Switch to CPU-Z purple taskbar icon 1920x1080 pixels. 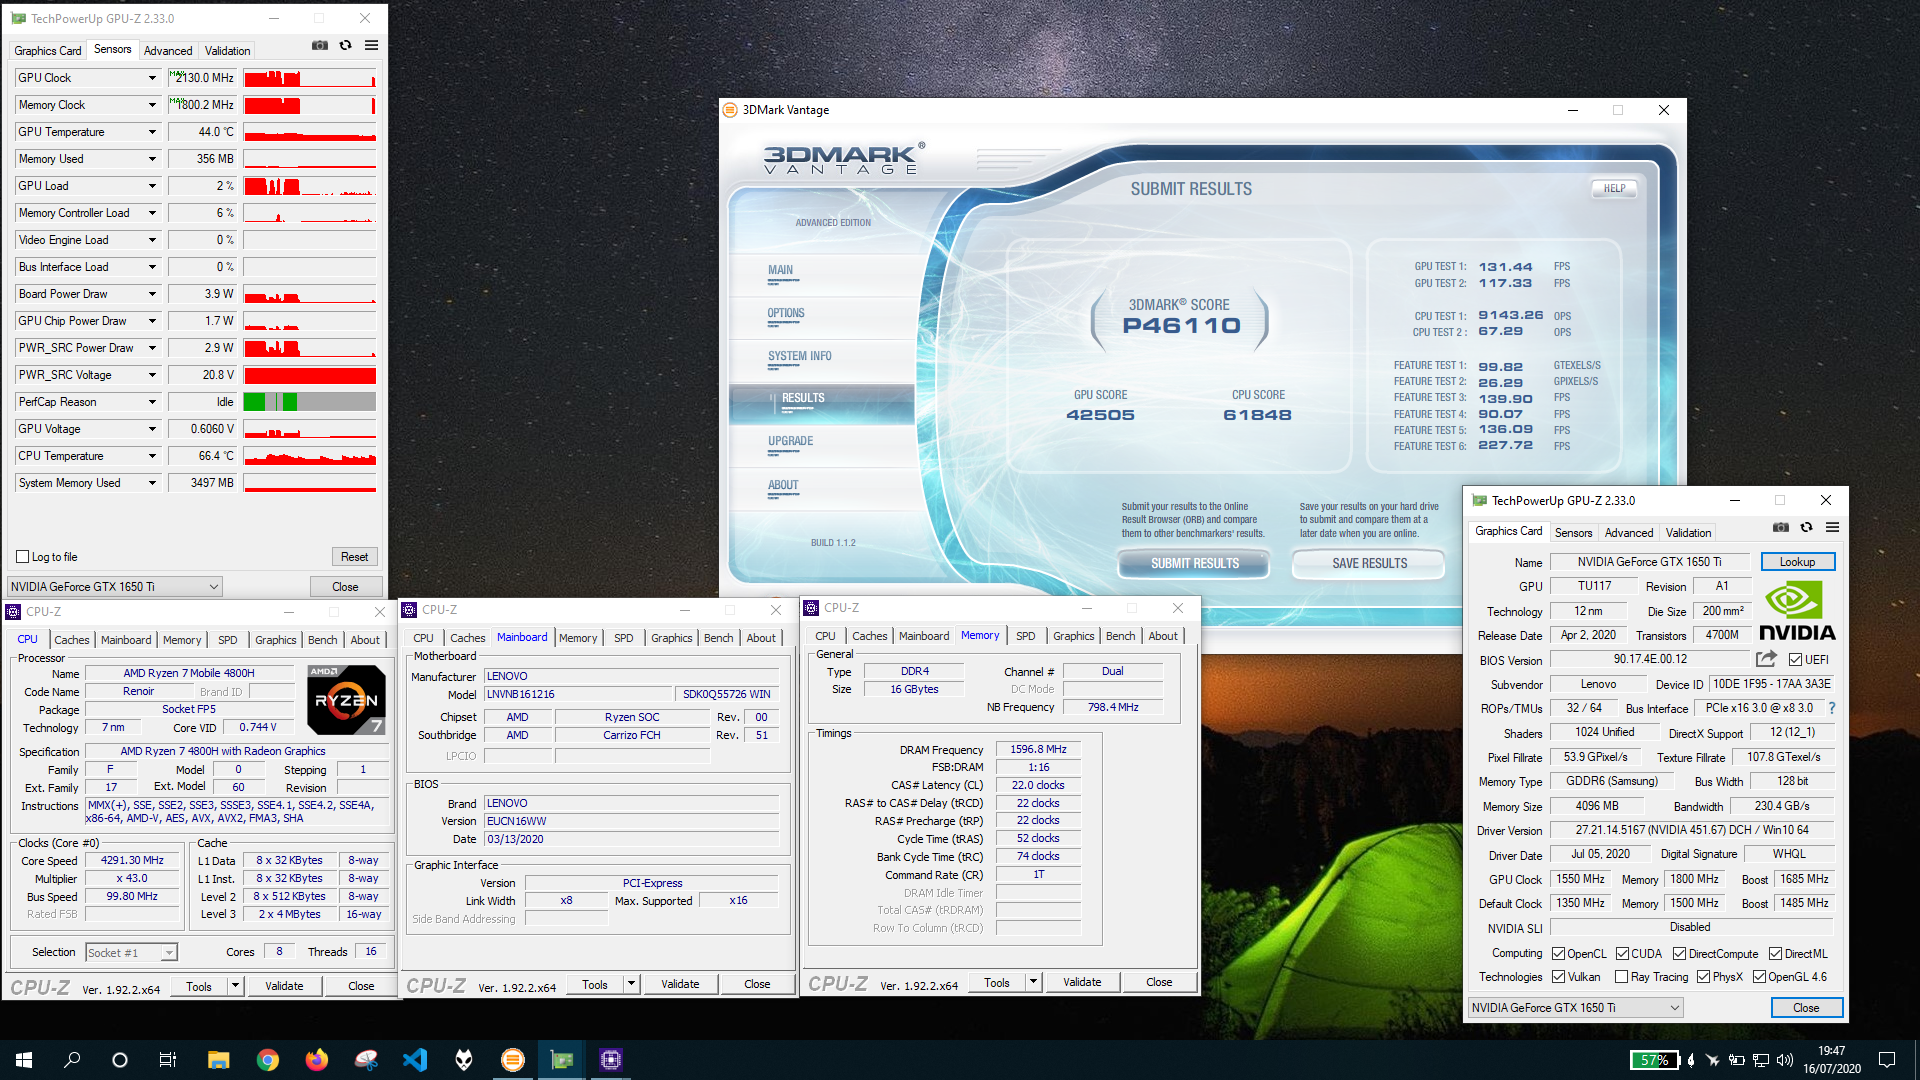(611, 1060)
